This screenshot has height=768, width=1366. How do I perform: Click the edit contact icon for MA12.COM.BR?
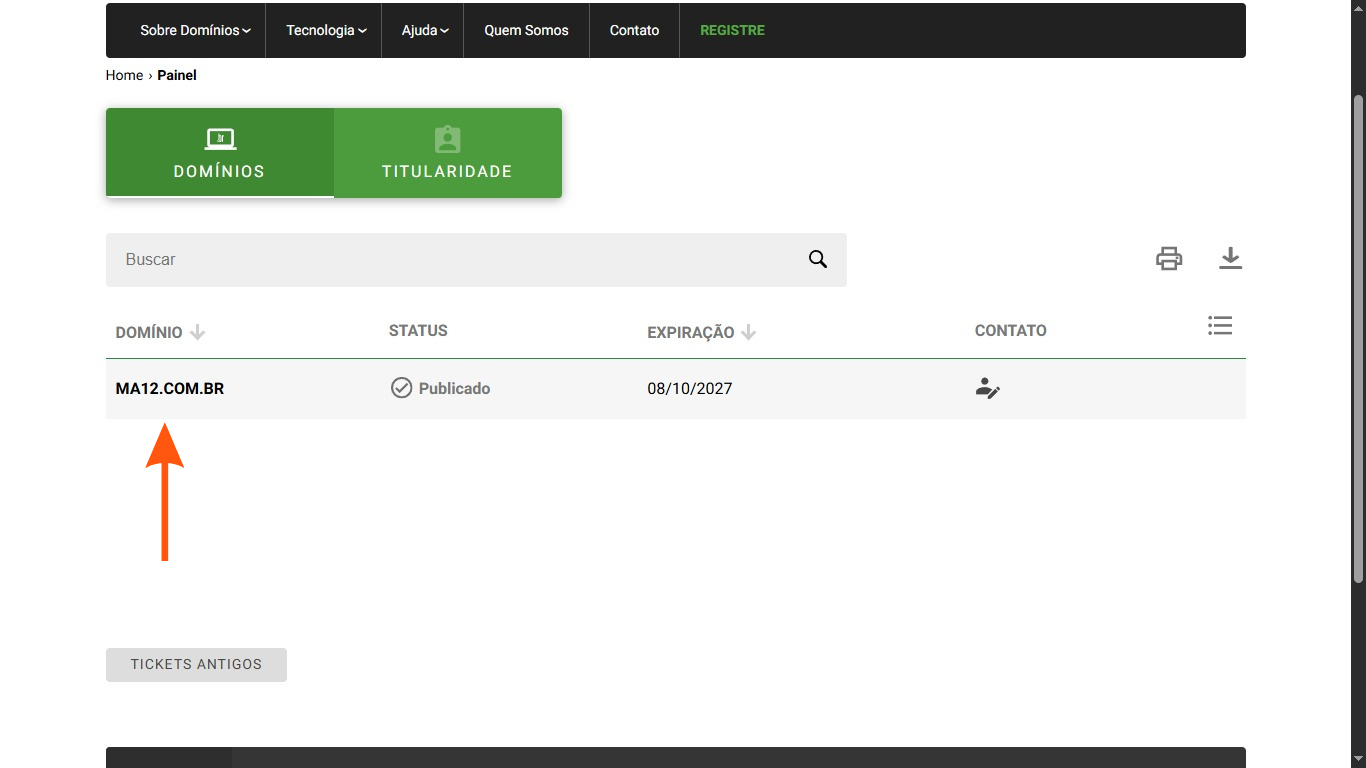coord(988,389)
